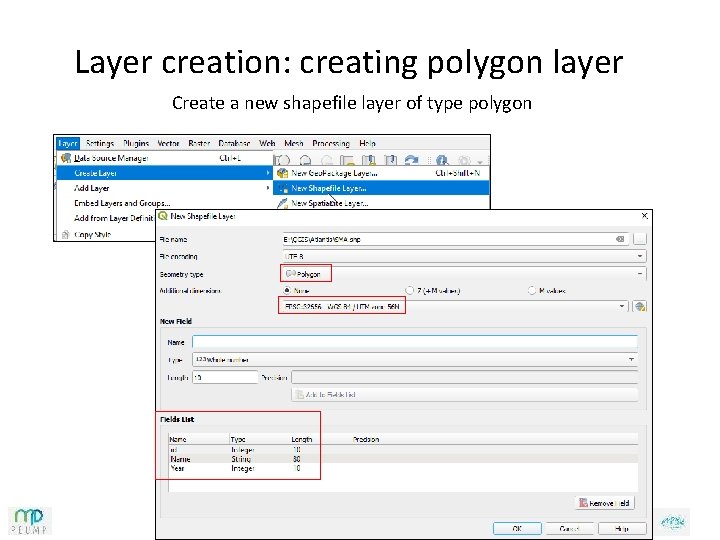The height and width of the screenshot is (540, 720).
Task: Open the CRS selection dropdown
Action: coord(454,306)
